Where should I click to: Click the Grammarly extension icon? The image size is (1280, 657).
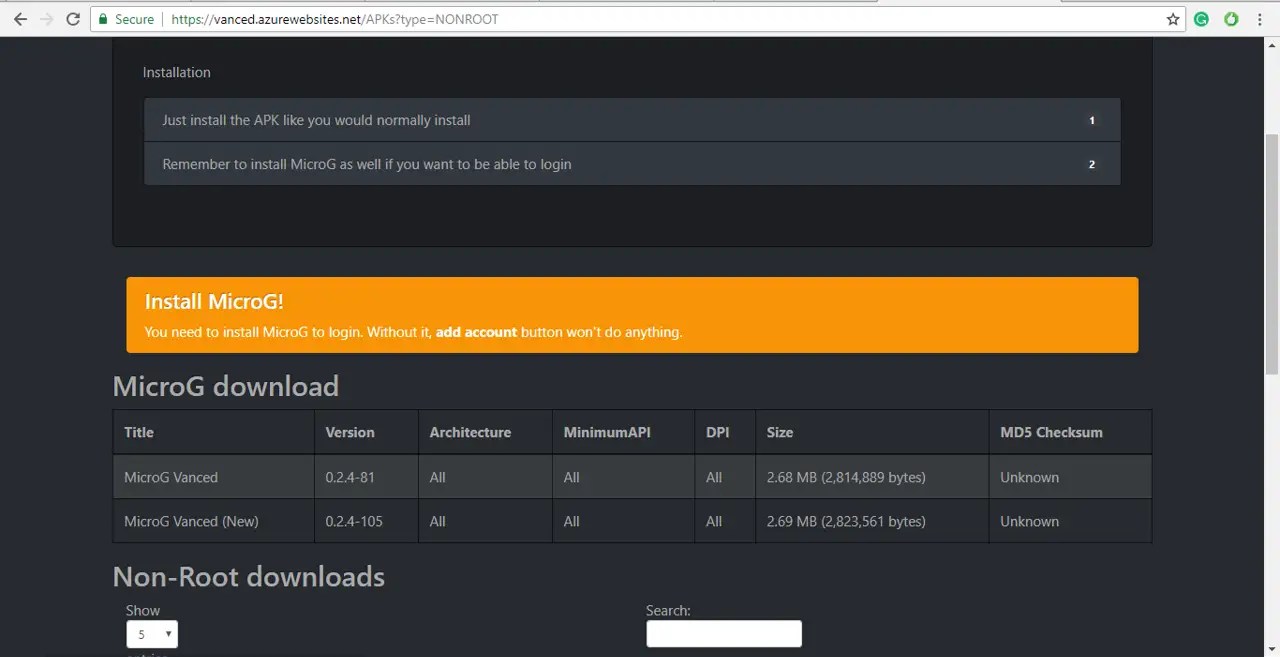coord(1201,19)
